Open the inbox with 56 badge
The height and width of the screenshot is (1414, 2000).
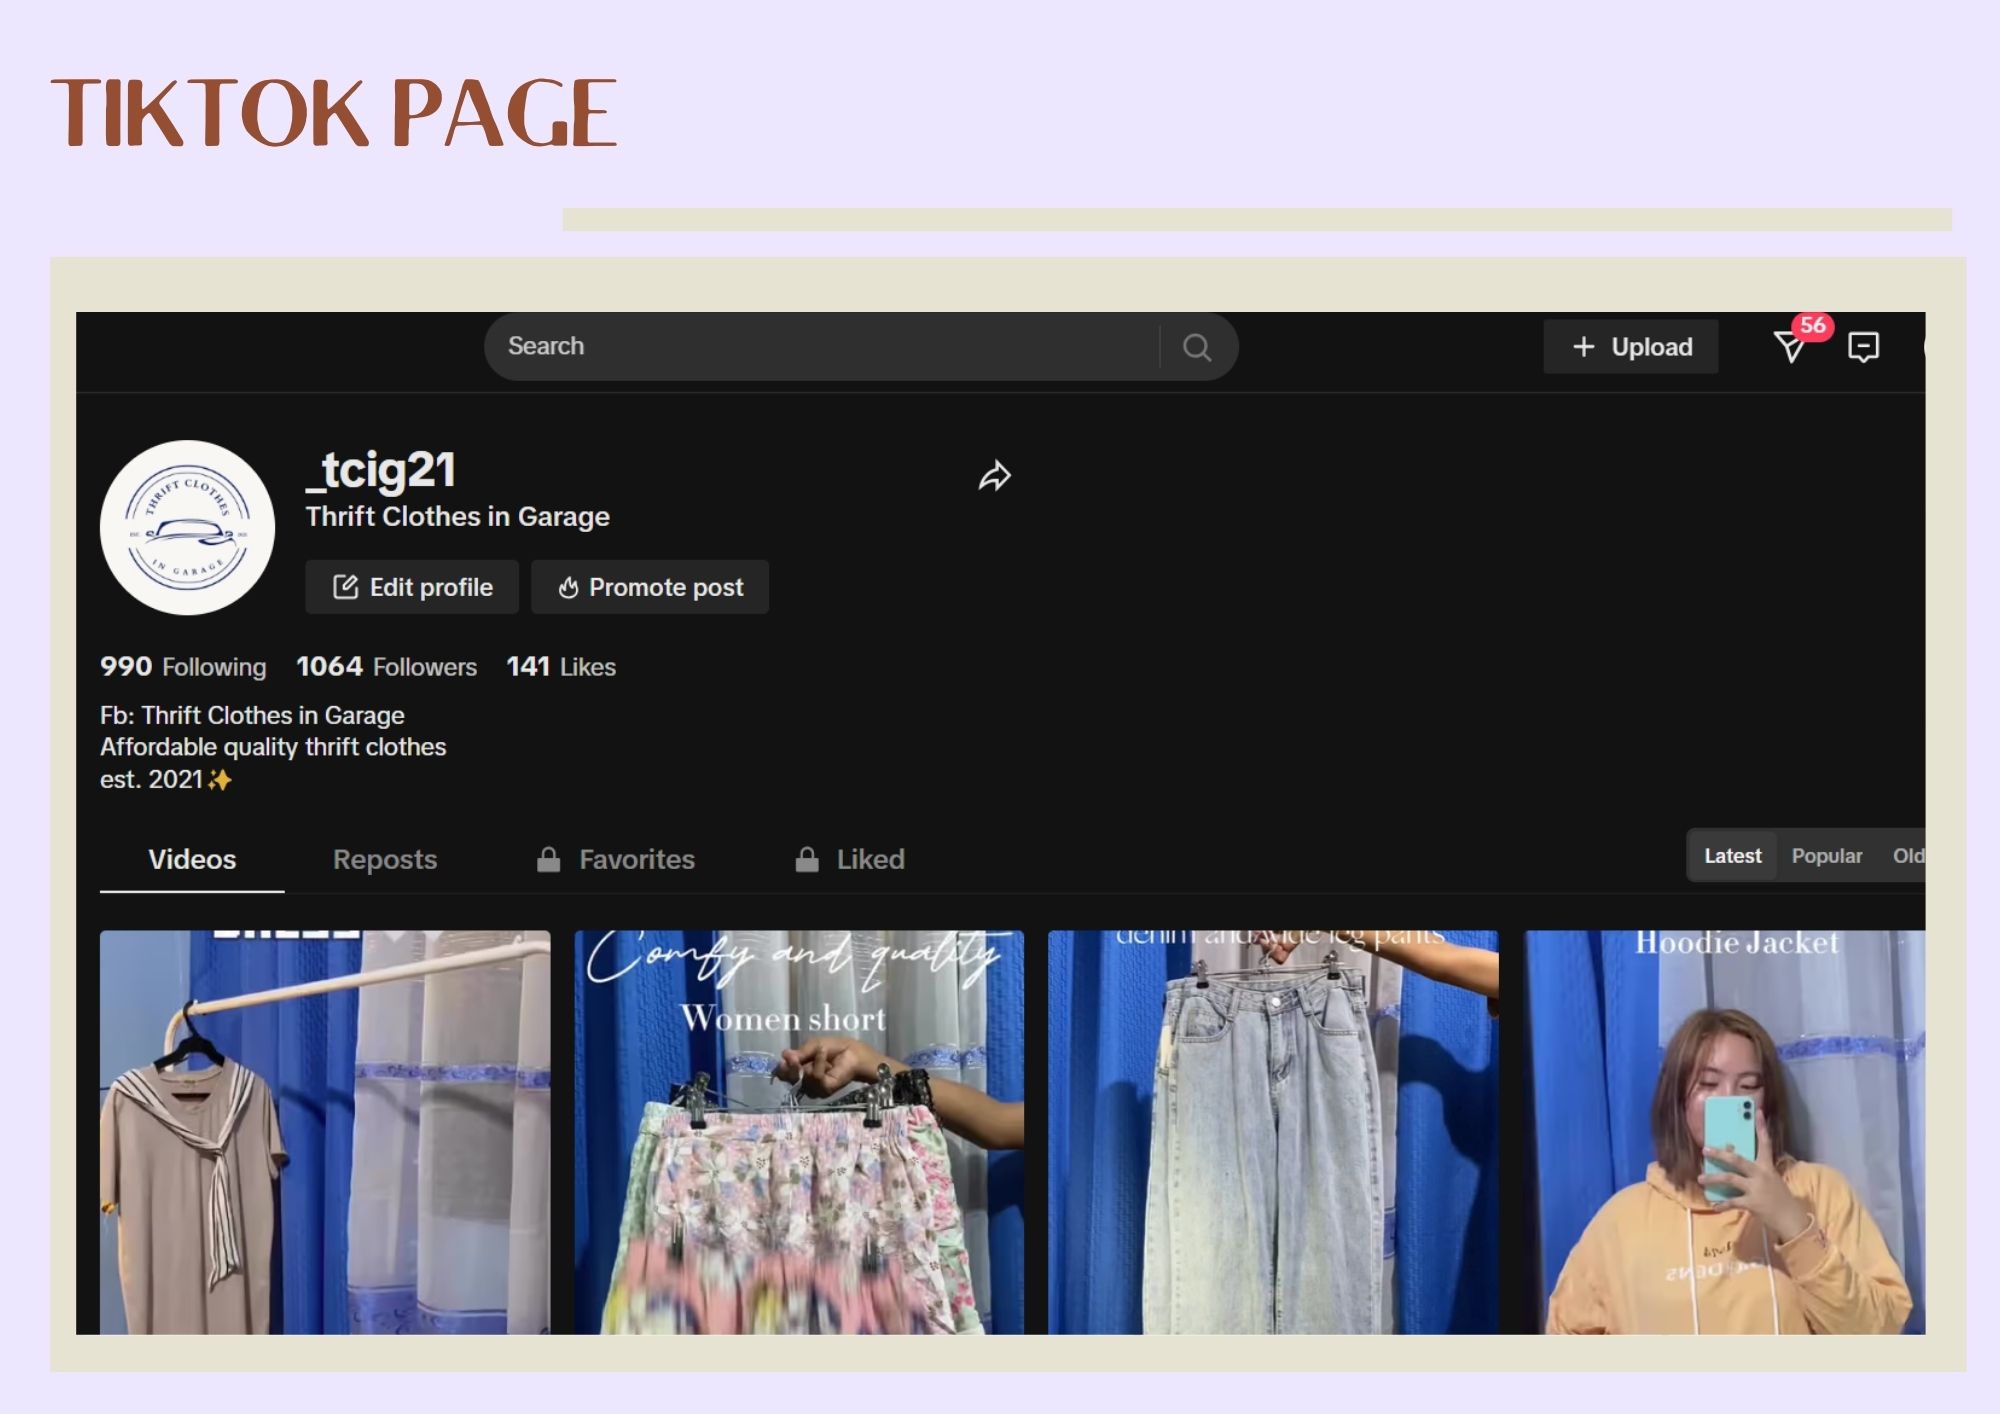pyautogui.click(x=1790, y=347)
